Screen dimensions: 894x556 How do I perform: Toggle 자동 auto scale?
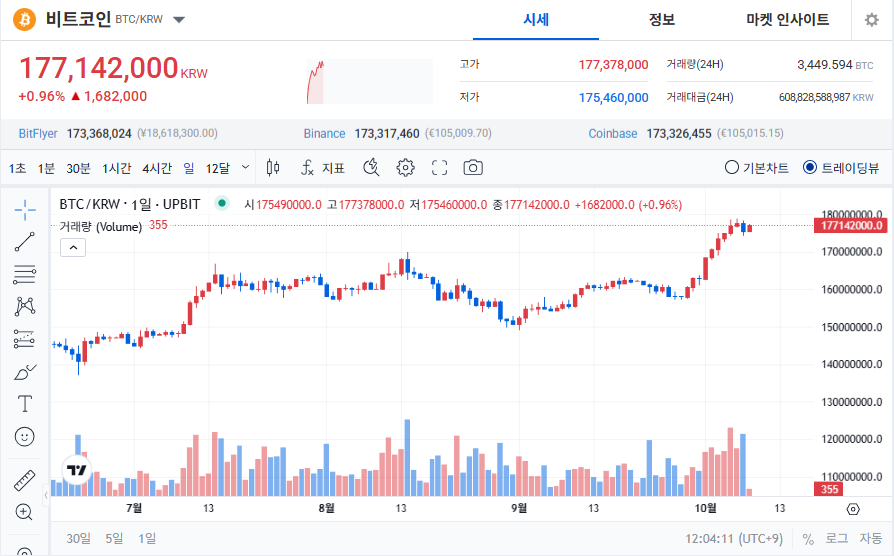pos(871,538)
